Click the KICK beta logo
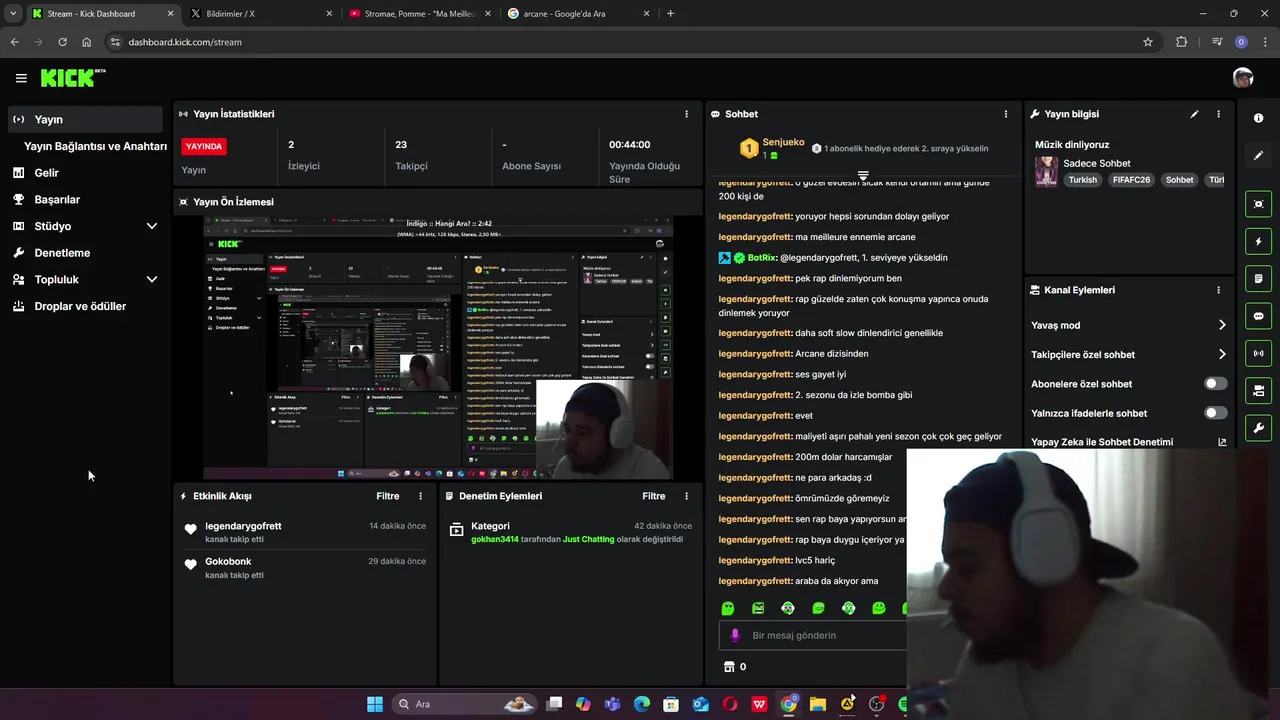The image size is (1280, 720). 73,78
